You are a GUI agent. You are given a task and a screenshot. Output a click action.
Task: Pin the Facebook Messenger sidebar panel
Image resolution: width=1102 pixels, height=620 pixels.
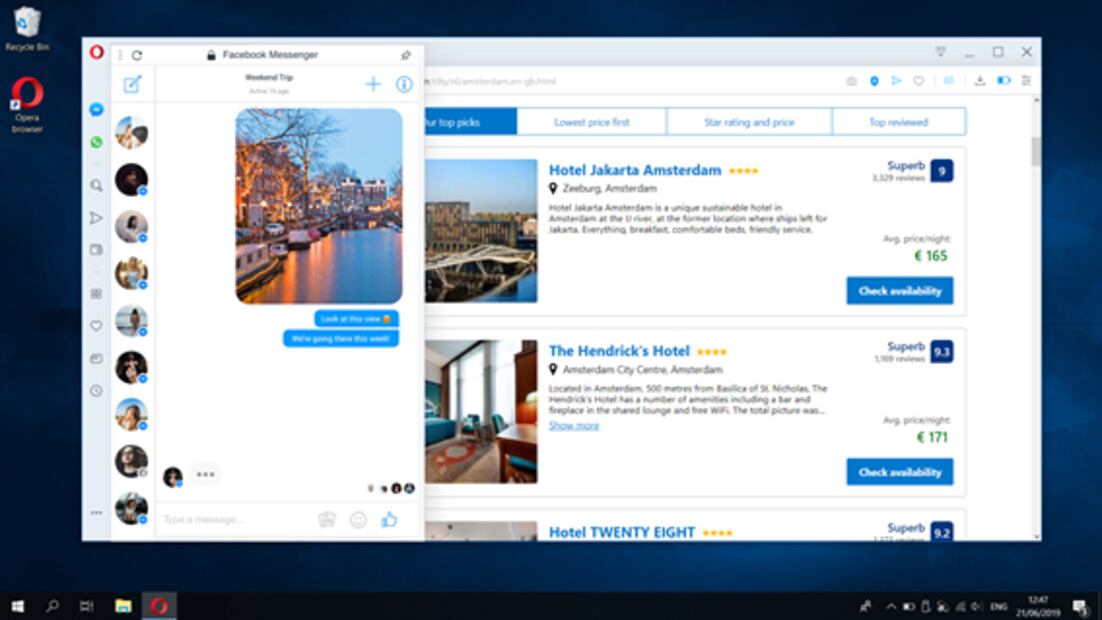point(406,55)
